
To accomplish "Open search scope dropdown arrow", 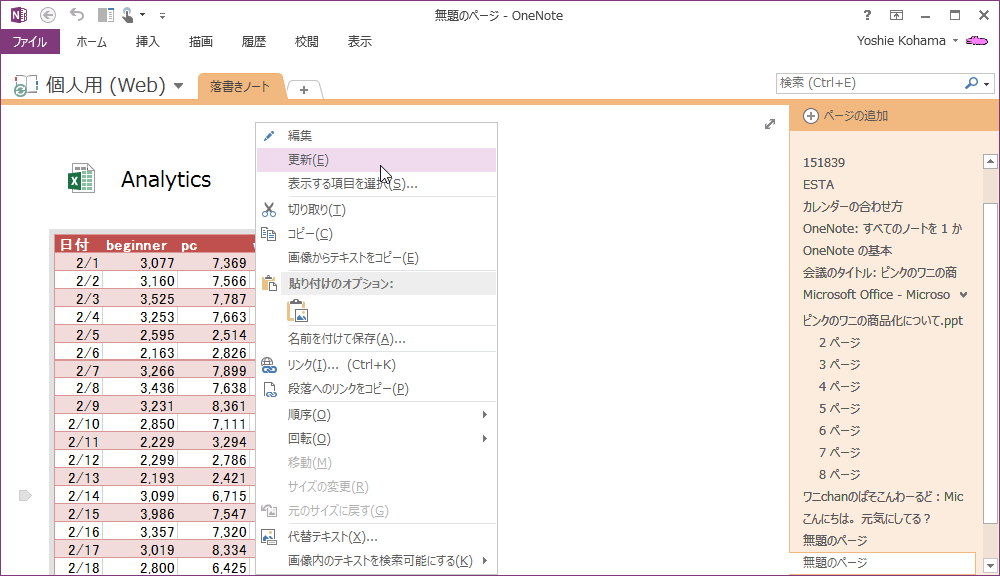I will (987, 84).
